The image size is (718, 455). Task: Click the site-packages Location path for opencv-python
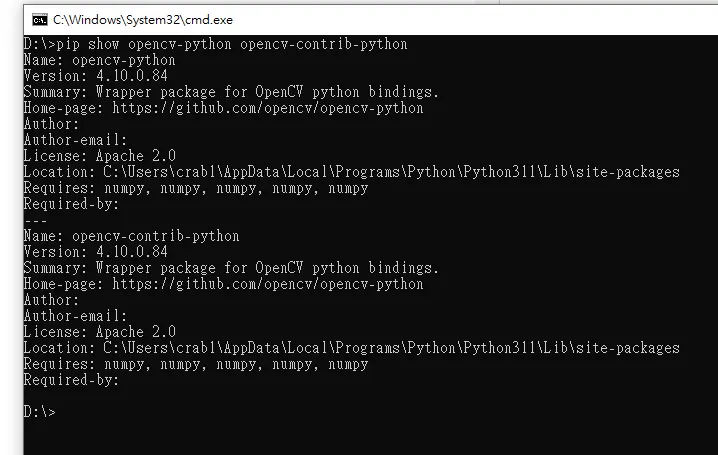click(x=391, y=172)
